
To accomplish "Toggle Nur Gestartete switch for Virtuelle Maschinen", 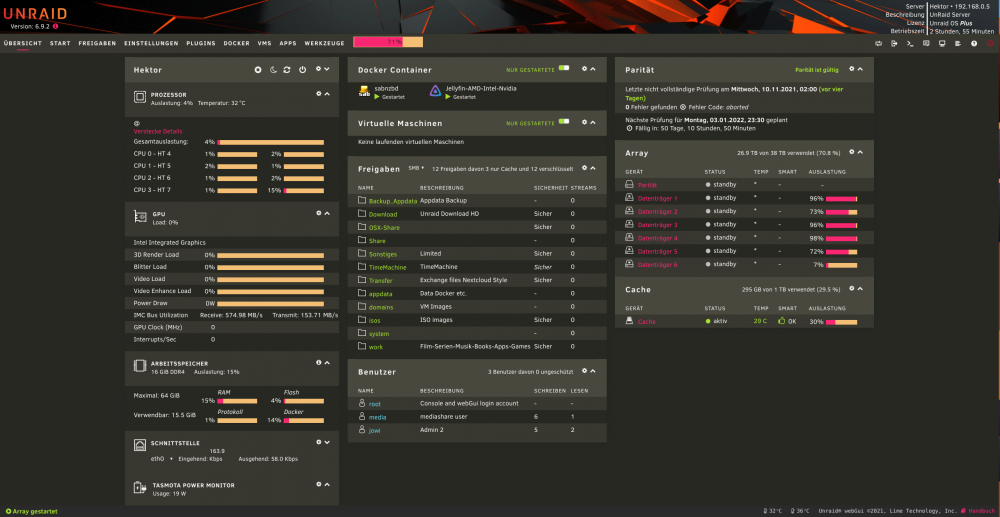I will point(564,122).
